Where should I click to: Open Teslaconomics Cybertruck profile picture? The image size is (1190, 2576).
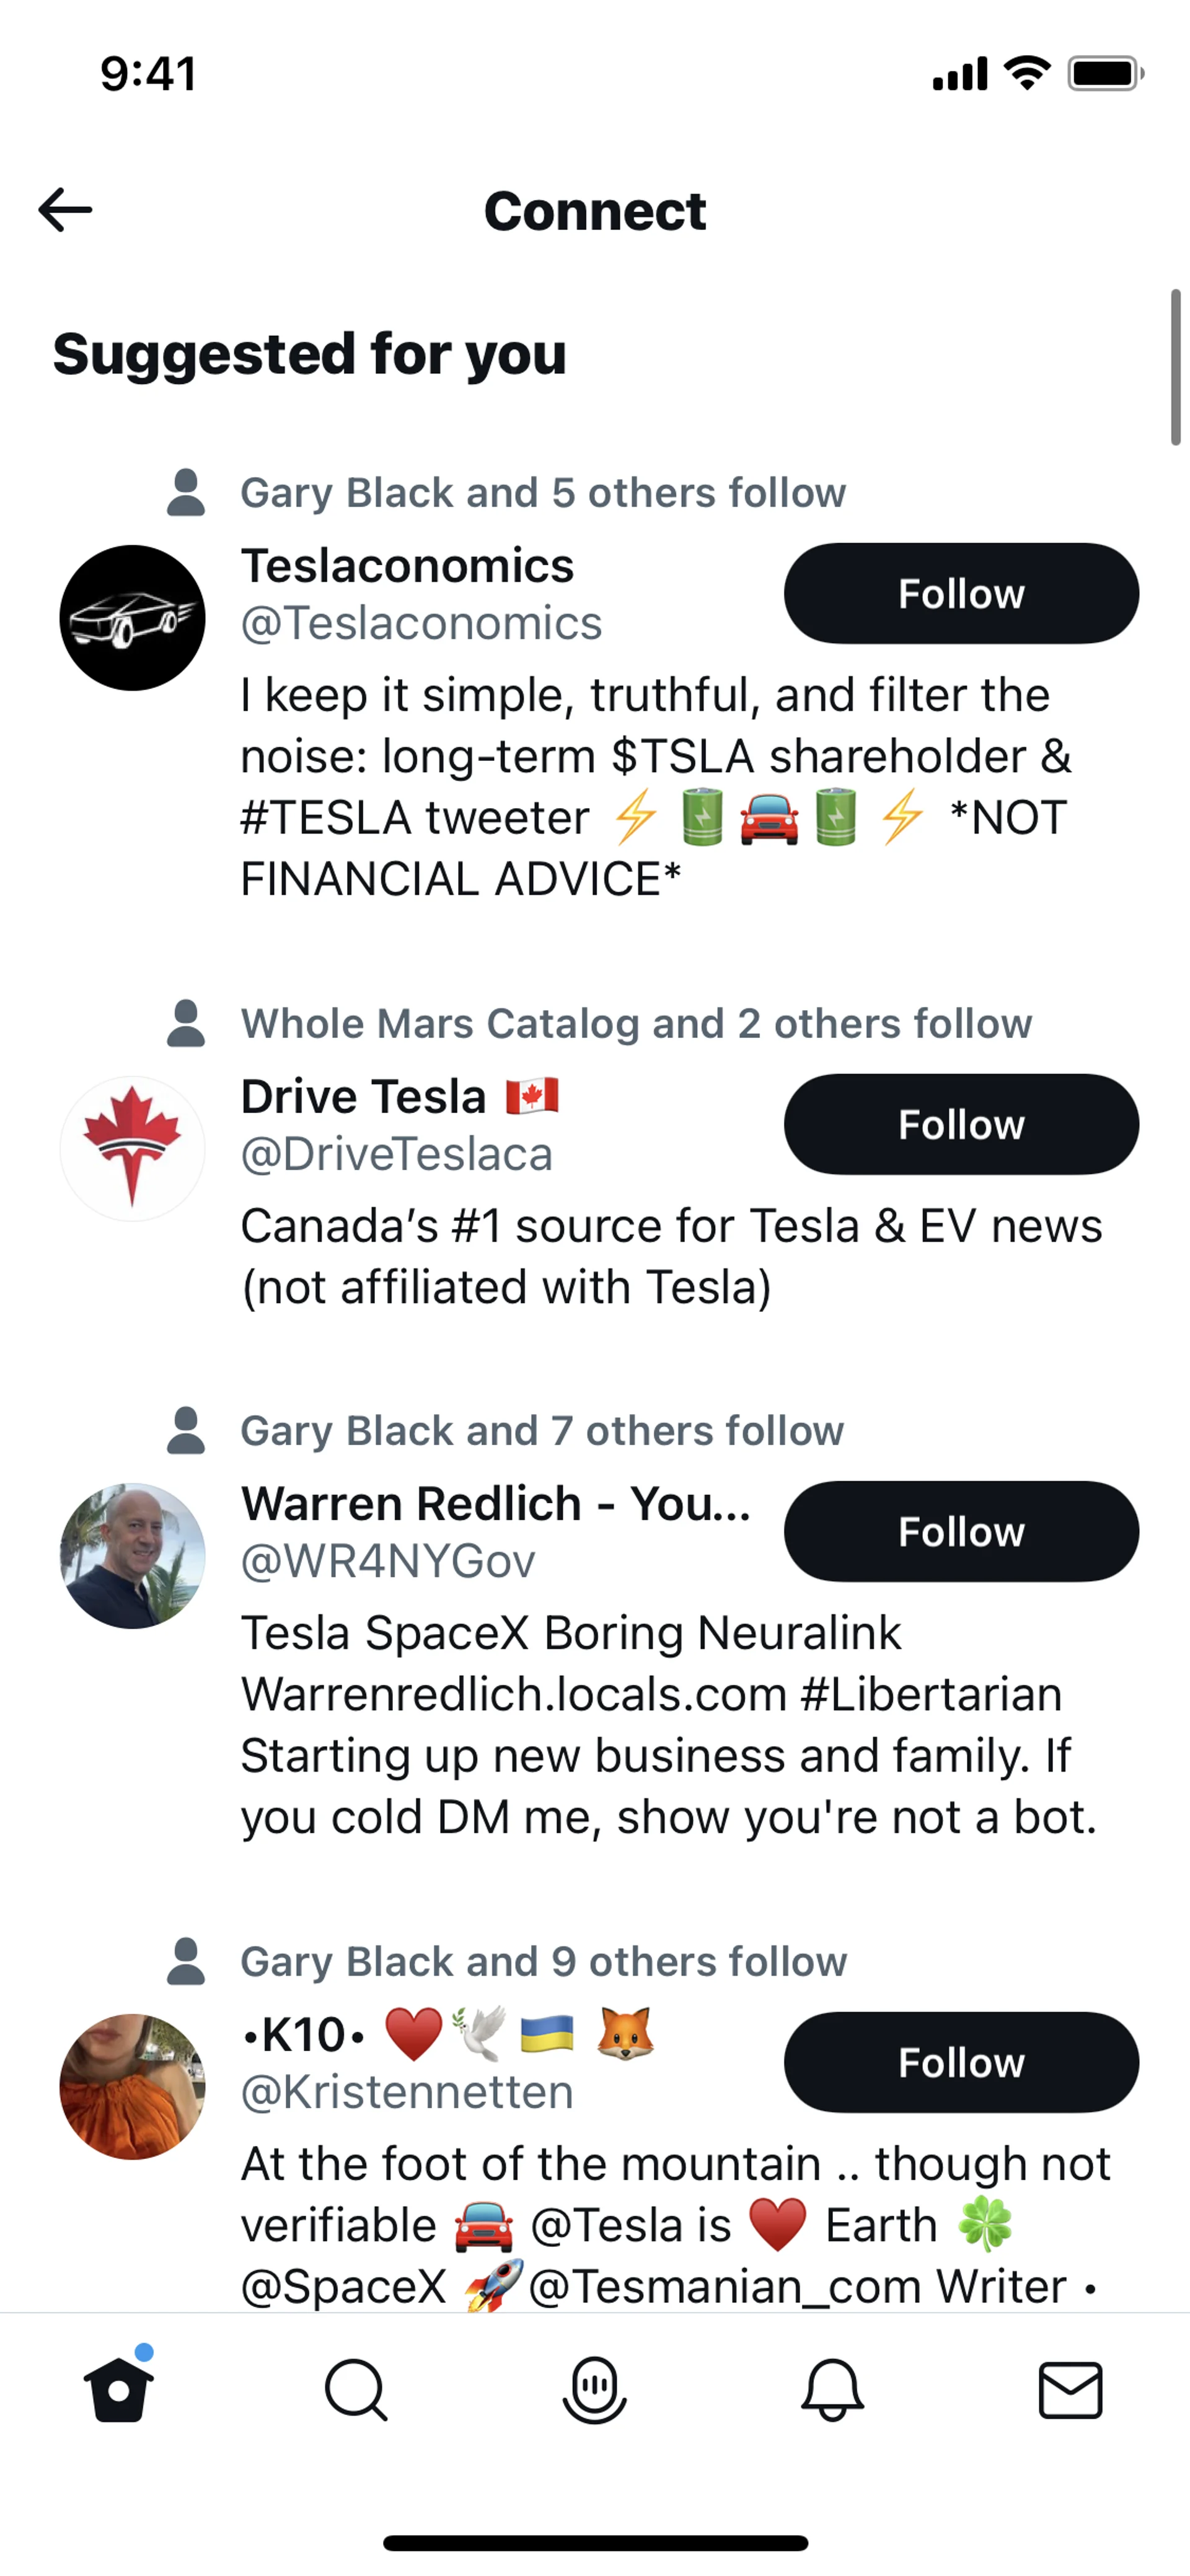click(133, 618)
